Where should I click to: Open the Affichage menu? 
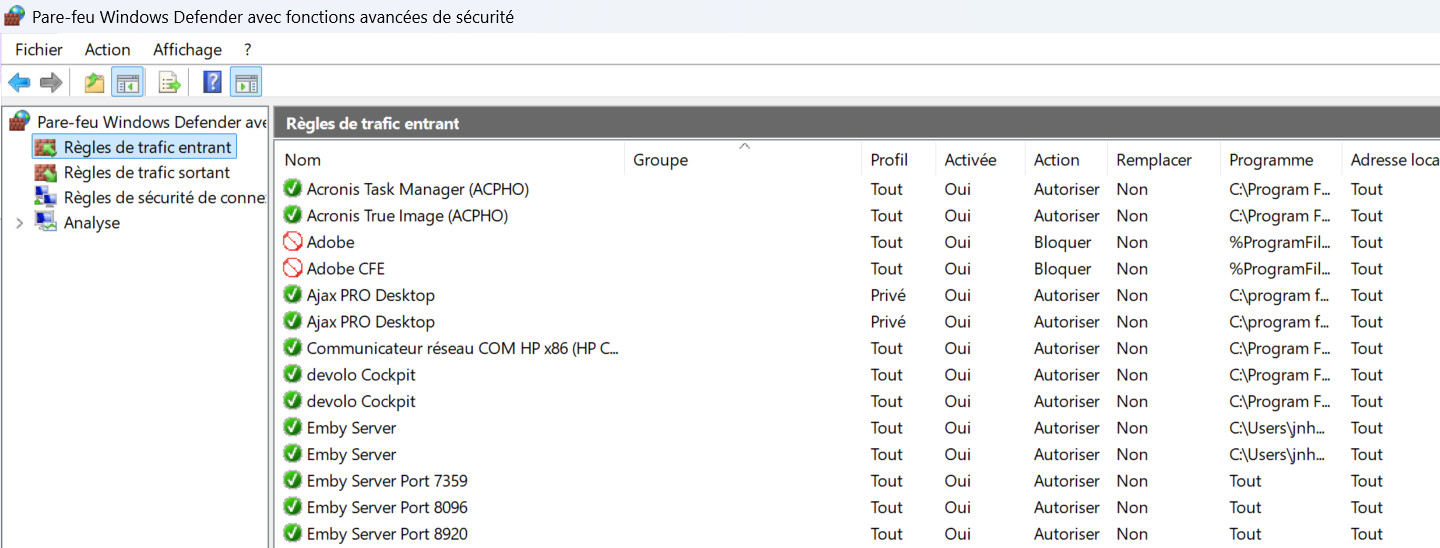pyautogui.click(x=187, y=49)
